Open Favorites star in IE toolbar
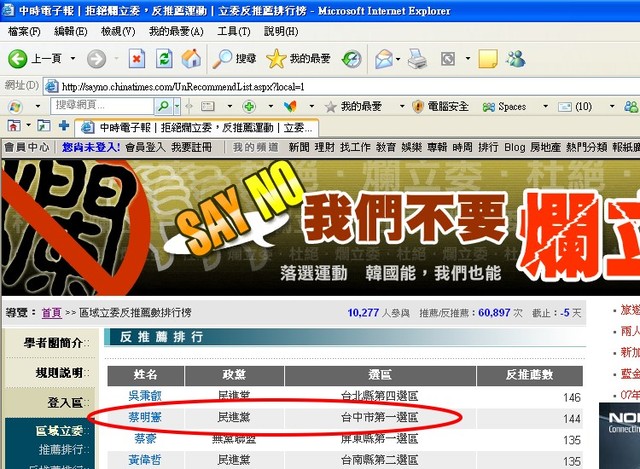This screenshot has height=469, width=640. coord(298,59)
